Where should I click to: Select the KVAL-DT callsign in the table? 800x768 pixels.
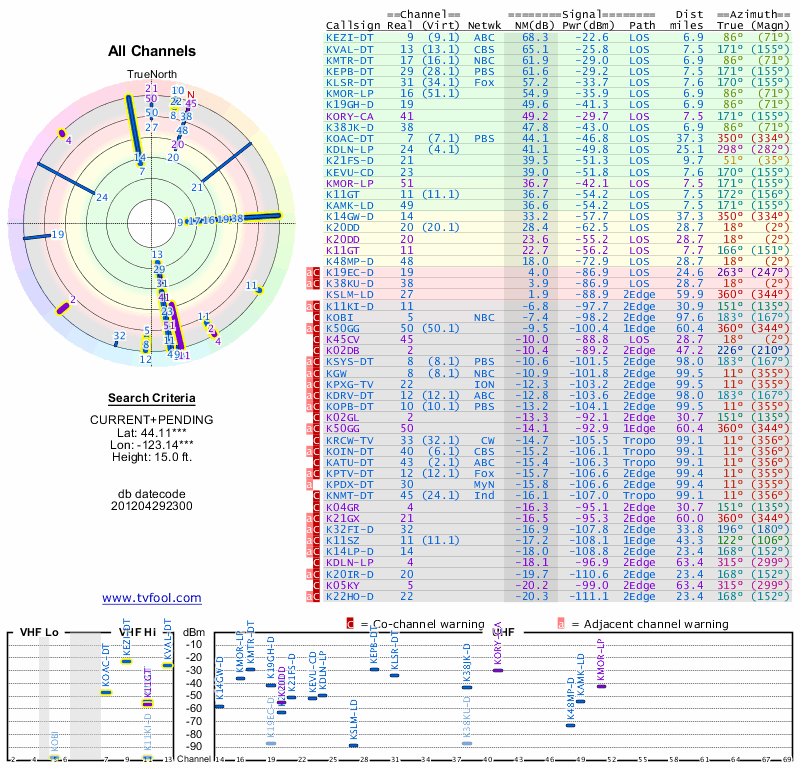349,49
